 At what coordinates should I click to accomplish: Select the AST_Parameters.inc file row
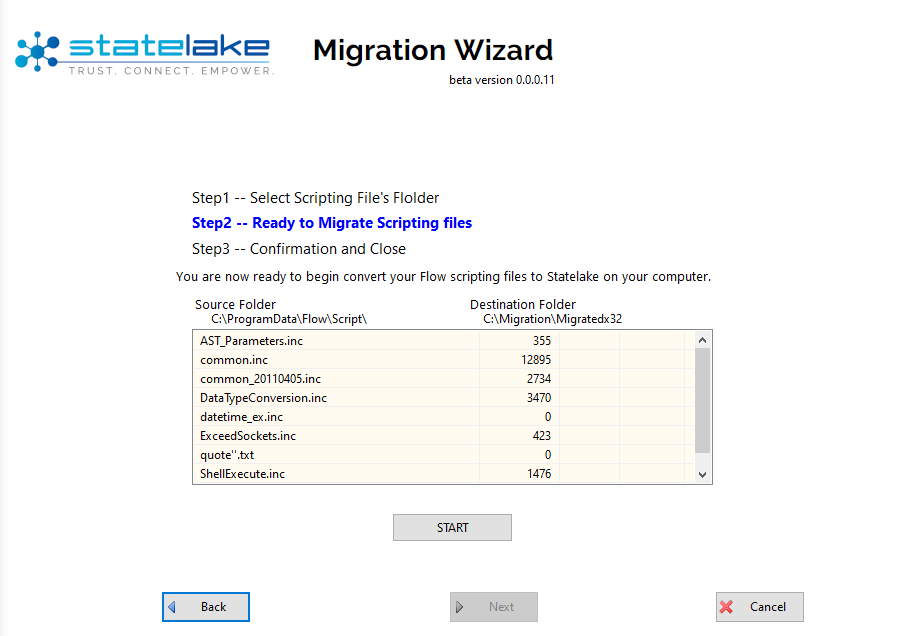pos(443,341)
